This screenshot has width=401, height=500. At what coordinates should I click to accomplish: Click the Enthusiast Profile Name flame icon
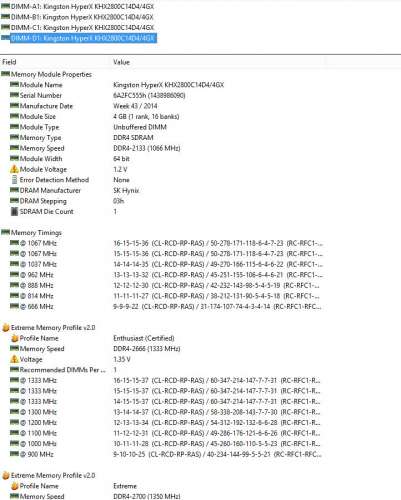[14, 338]
